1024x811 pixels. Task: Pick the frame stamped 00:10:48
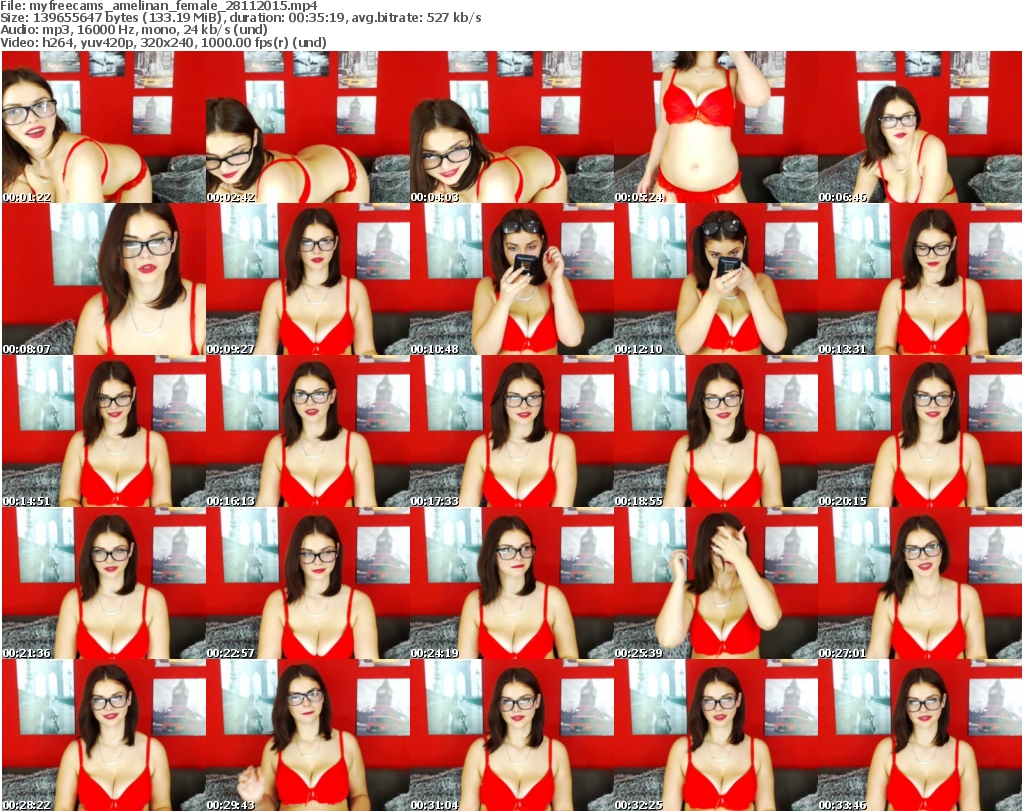(x=511, y=279)
